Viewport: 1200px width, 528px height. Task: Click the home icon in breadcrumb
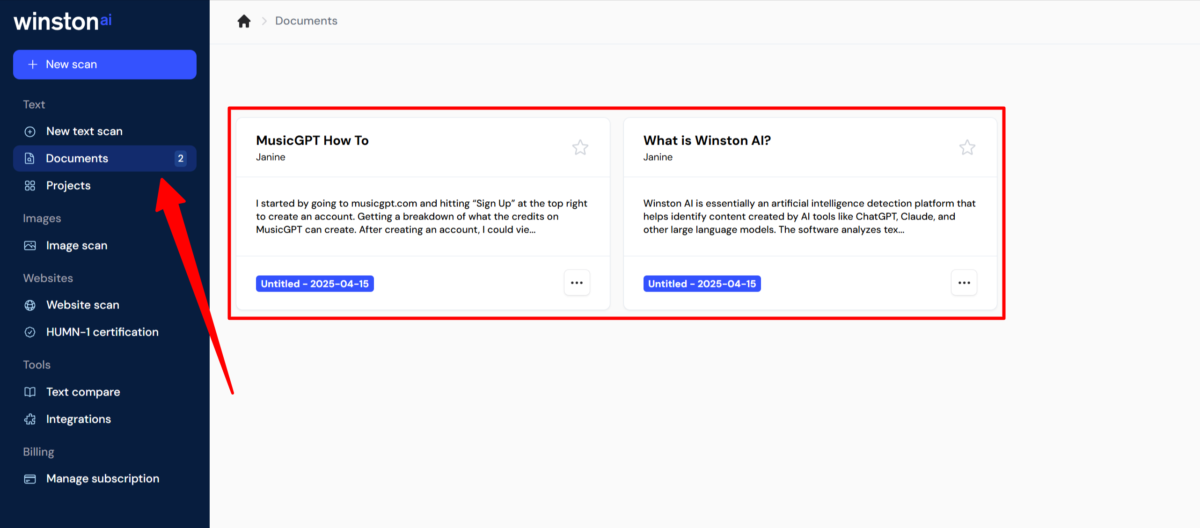click(x=244, y=21)
